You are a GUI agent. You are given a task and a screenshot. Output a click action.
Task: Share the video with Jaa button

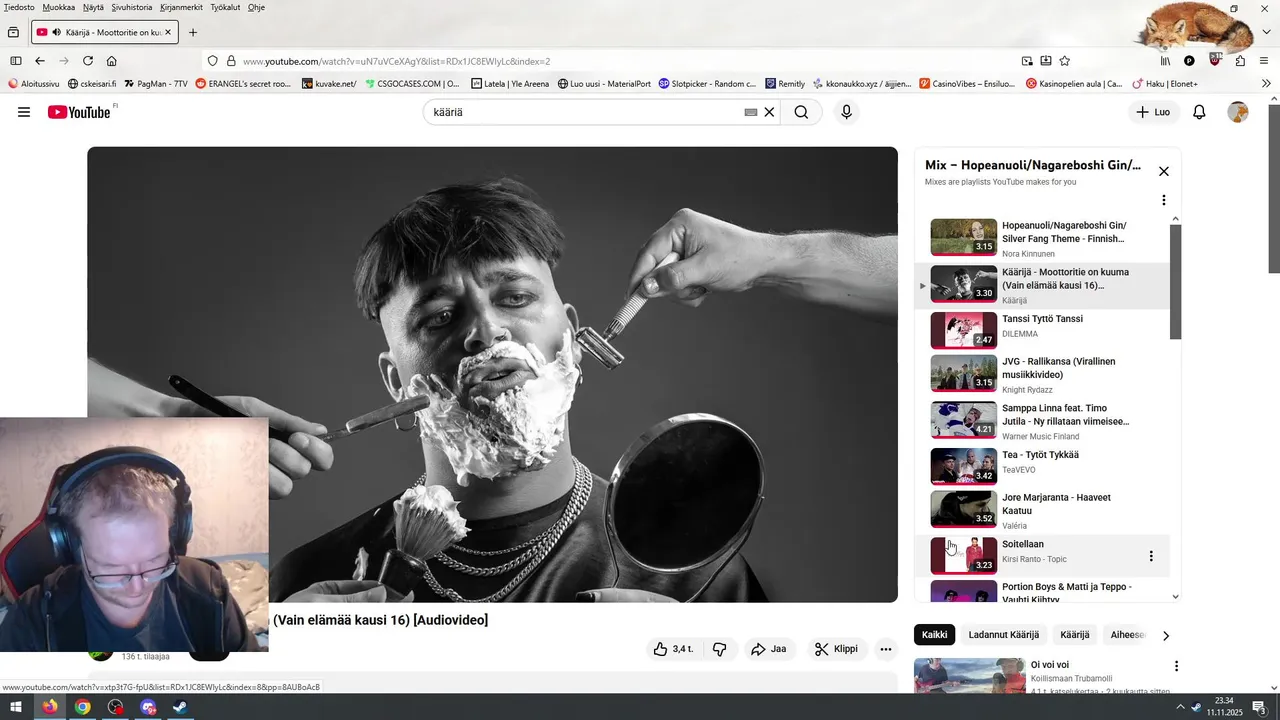tap(769, 649)
